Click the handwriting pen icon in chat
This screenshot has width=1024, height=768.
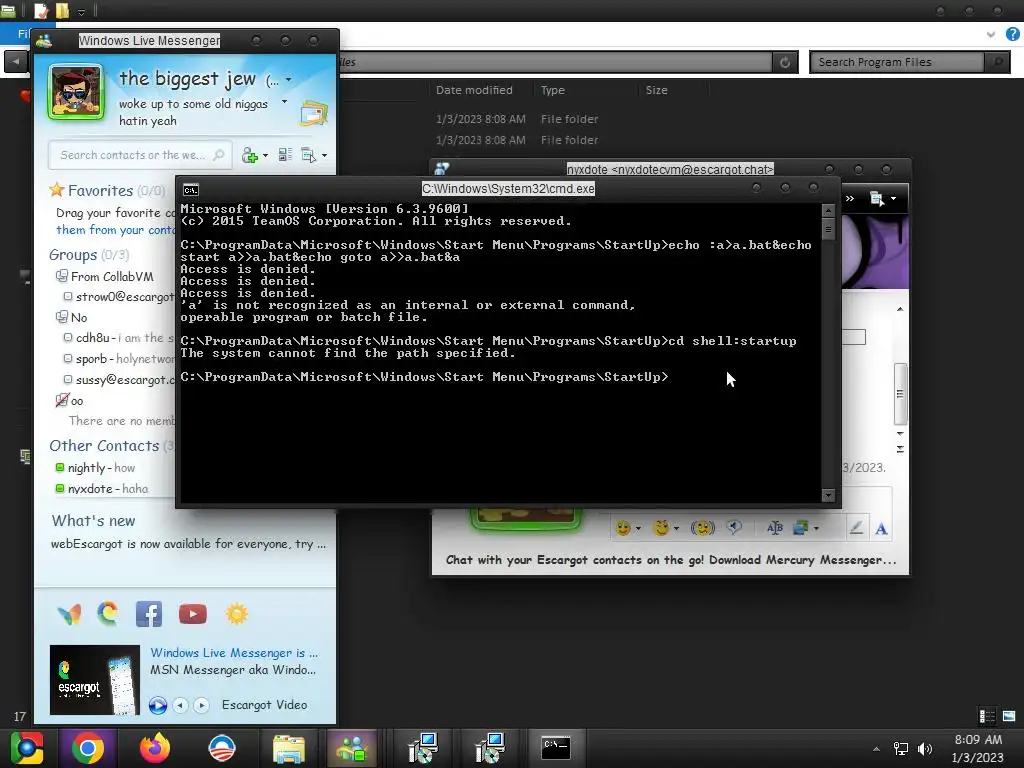(x=856, y=528)
